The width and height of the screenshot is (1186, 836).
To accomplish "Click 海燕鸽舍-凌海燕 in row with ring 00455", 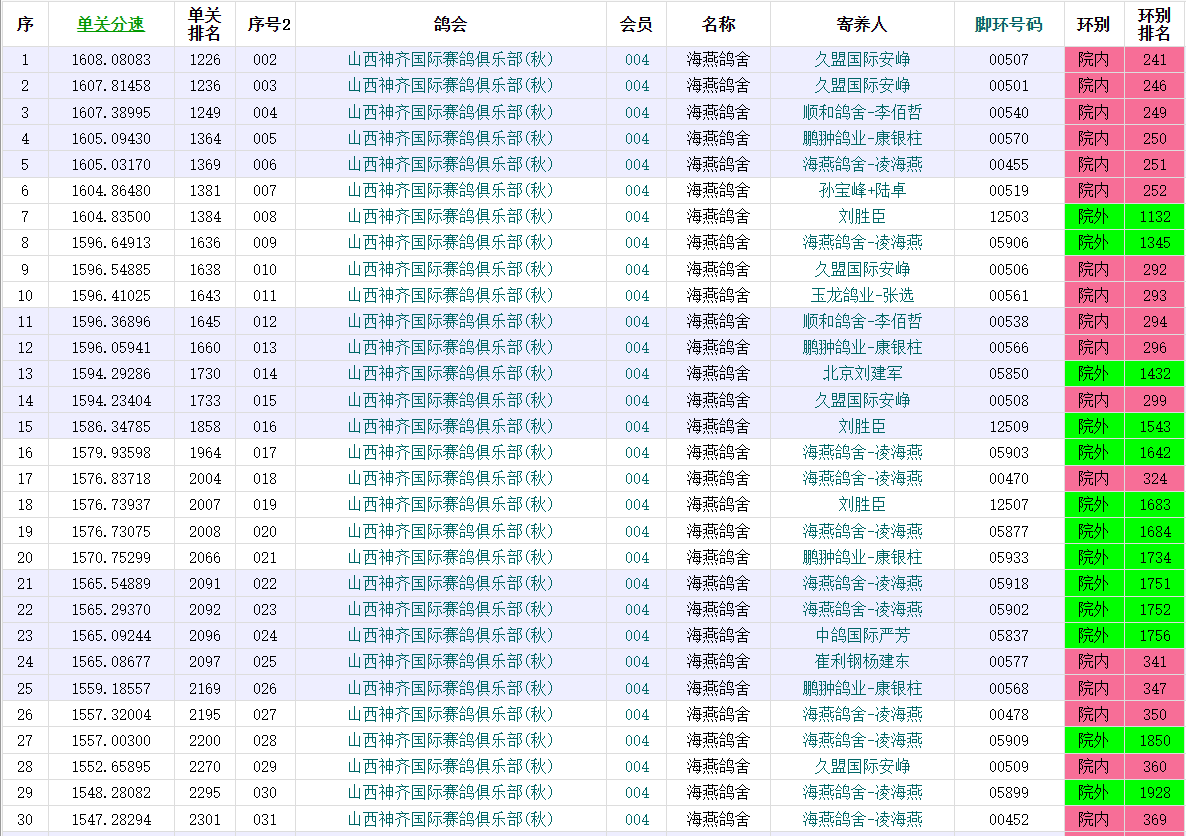I will pyautogui.click(x=862, y=164).
